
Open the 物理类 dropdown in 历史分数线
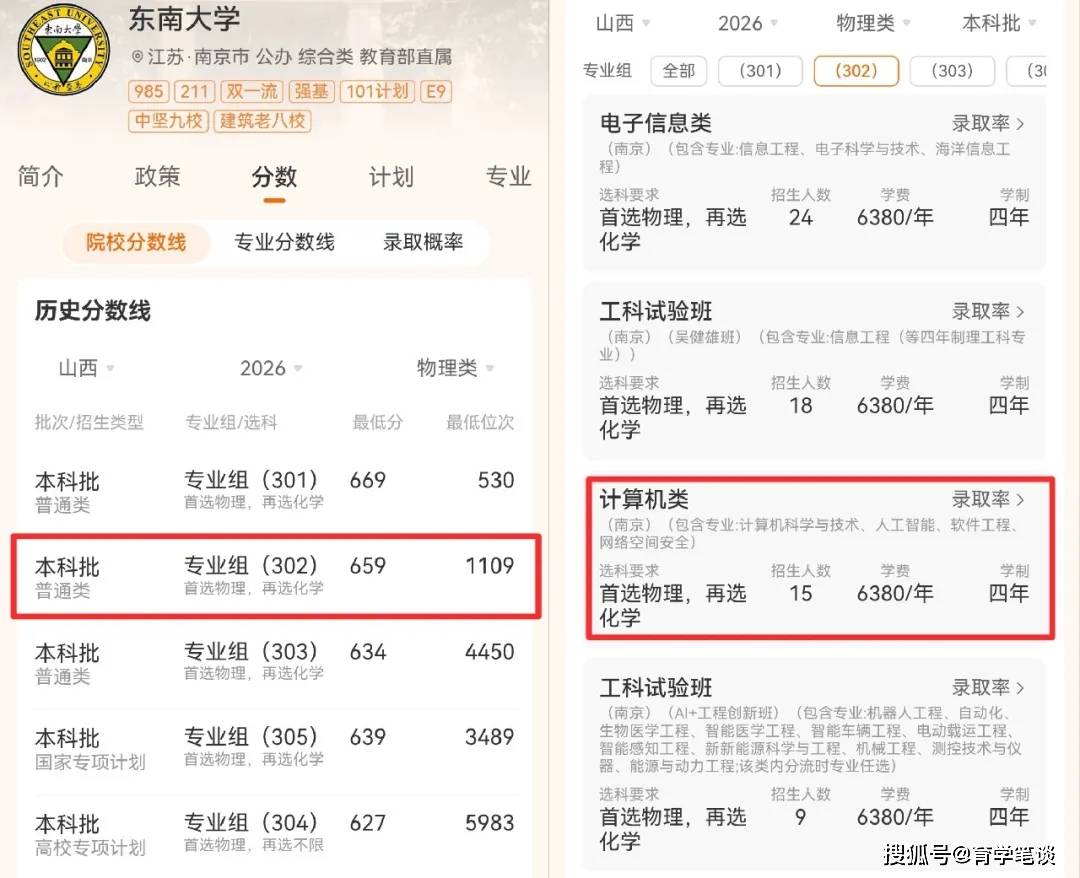(x=455, y=368)
